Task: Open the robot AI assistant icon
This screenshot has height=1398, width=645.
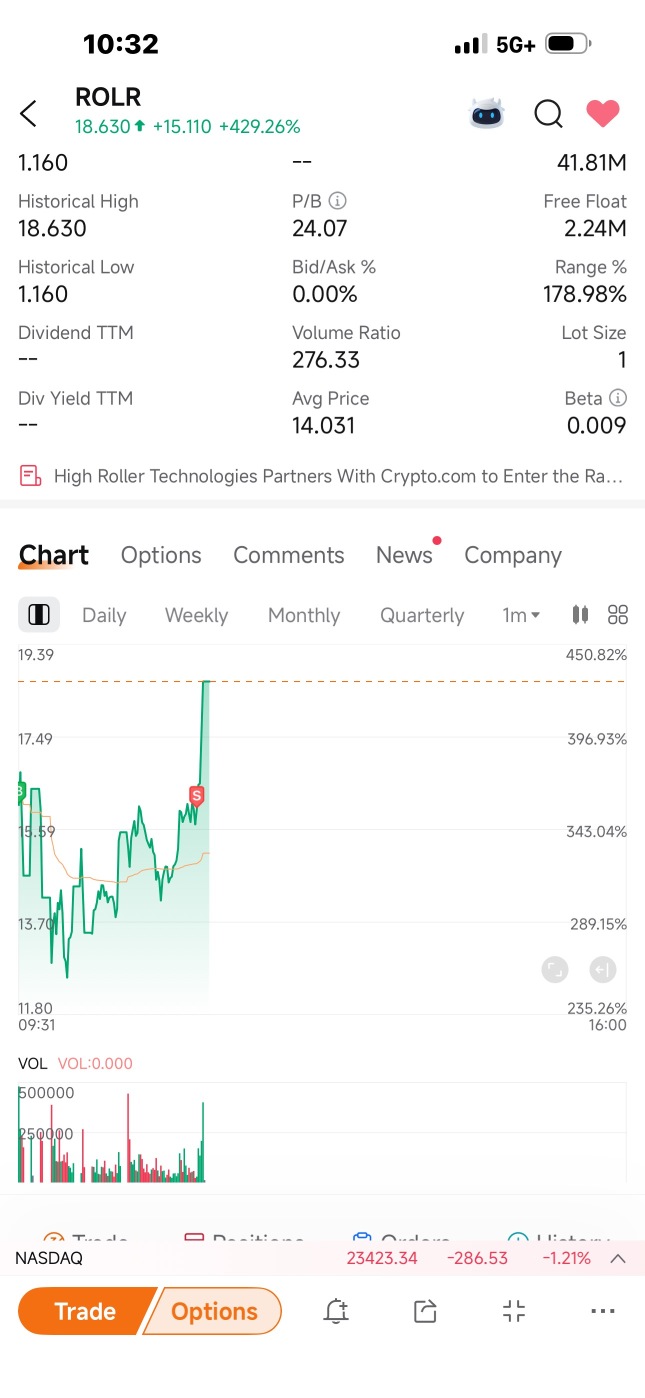Action: click(488, 114)
